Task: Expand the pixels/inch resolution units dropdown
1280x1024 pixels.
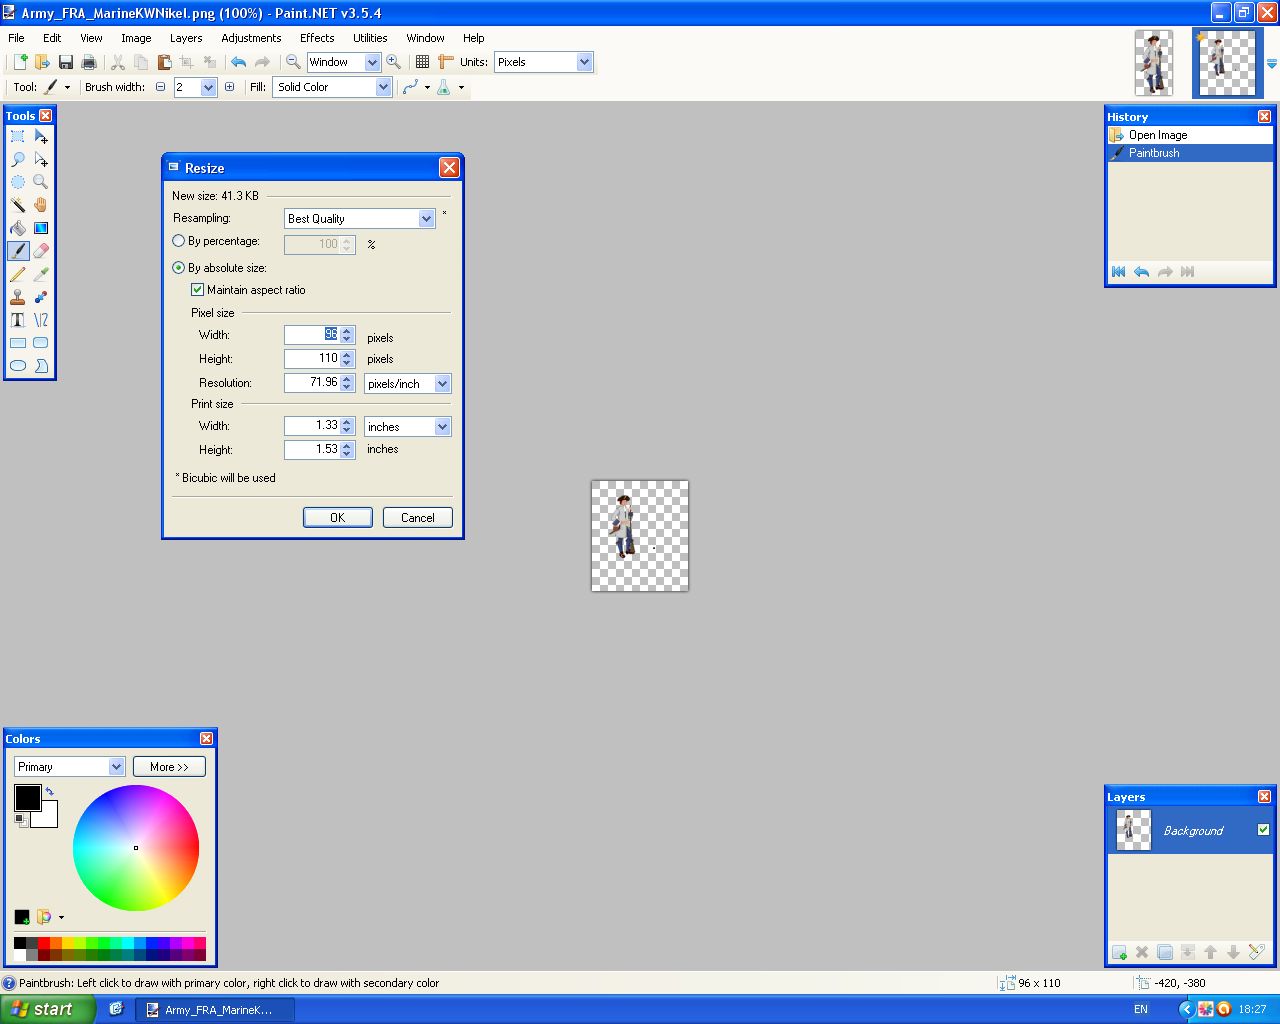Action: click(442, 384)
